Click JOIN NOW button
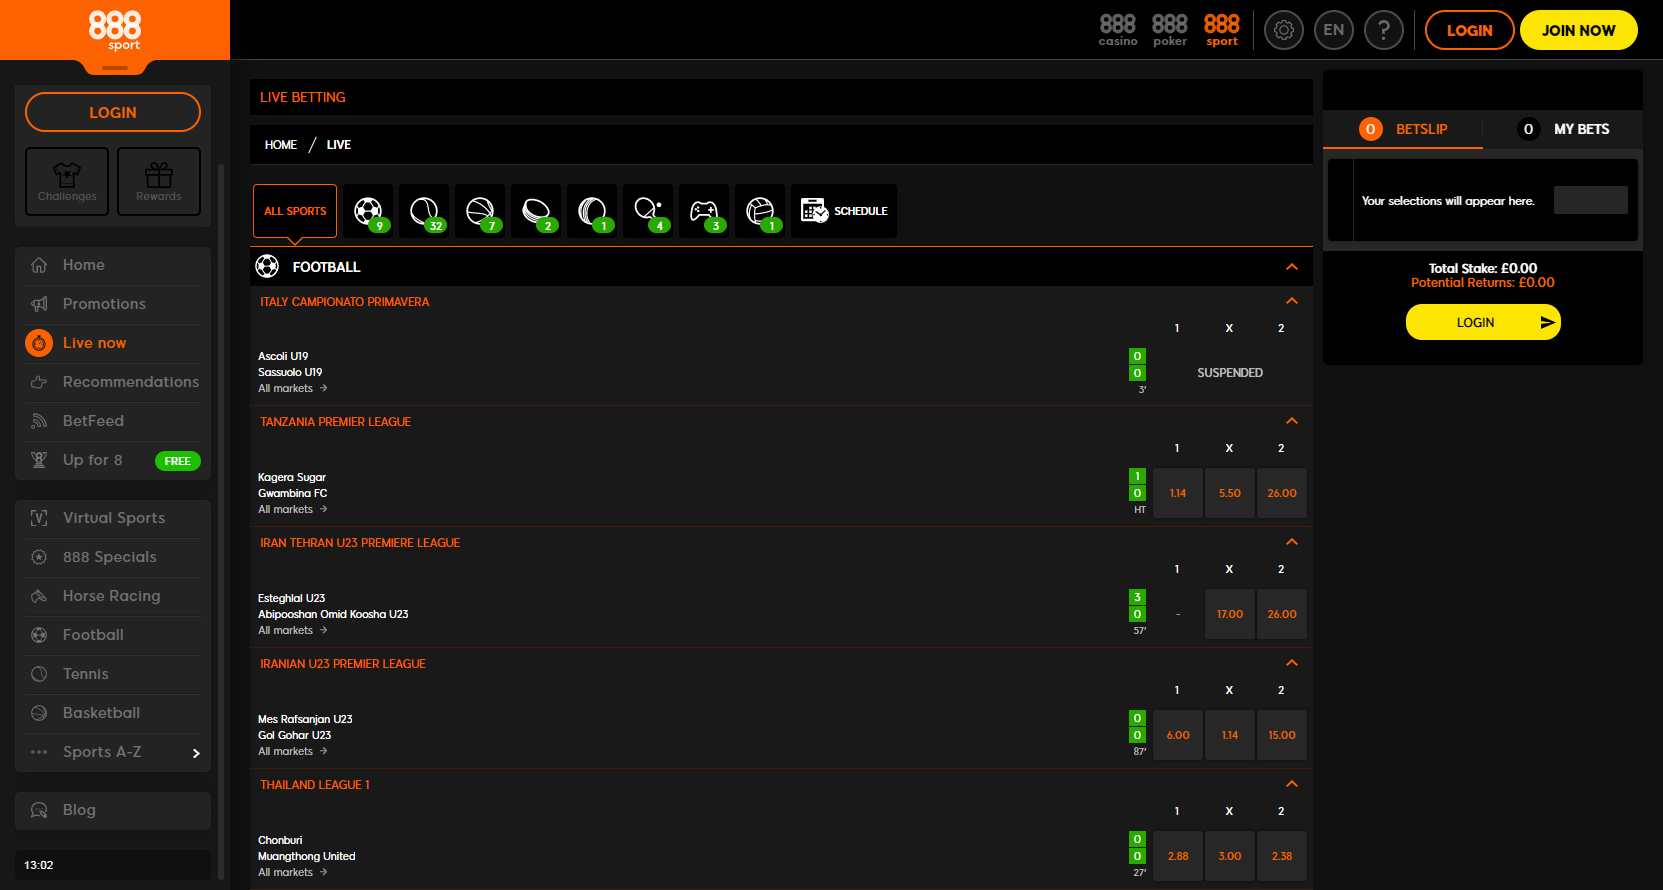Screen dimensions: 1663x890 point(1578,30)
